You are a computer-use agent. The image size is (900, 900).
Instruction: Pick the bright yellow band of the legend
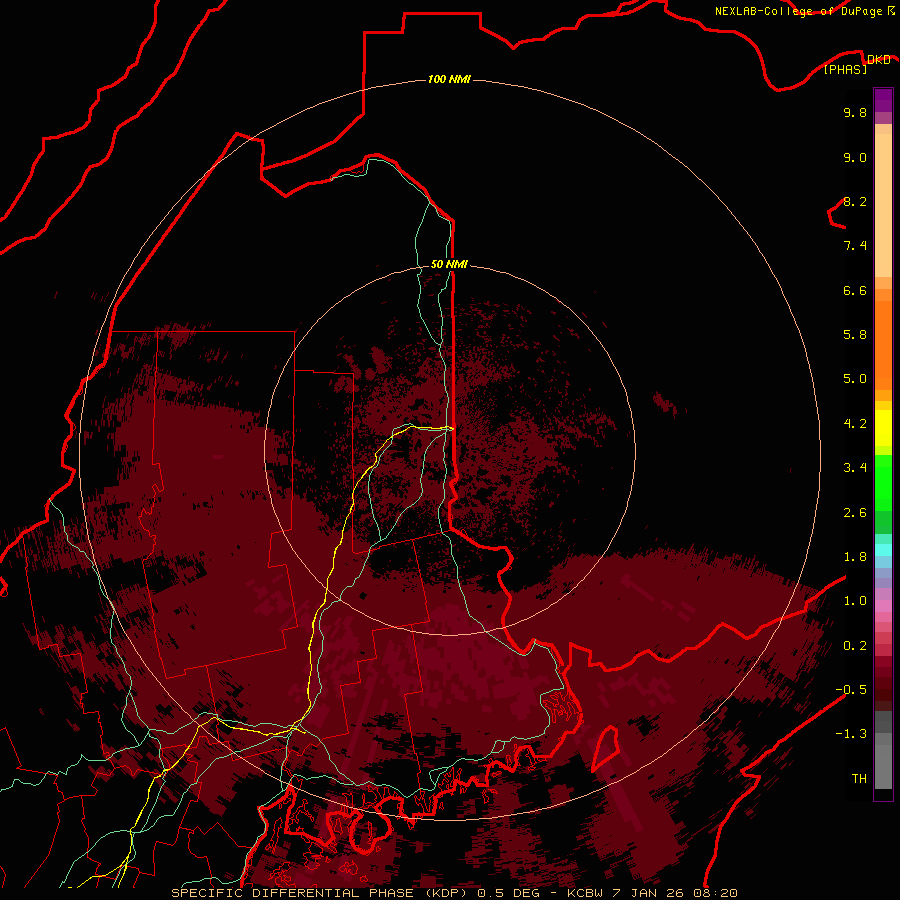(883, 428)
